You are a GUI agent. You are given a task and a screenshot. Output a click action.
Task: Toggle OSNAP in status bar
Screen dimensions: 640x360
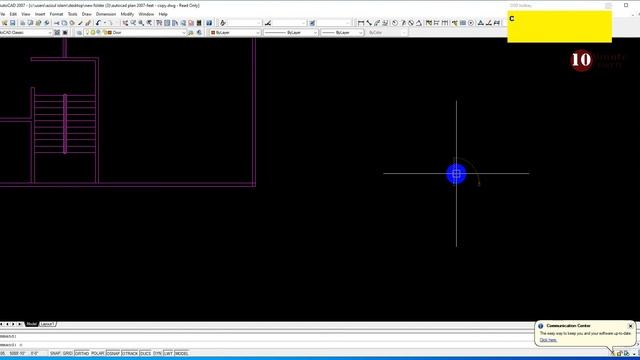coord(113,353)
